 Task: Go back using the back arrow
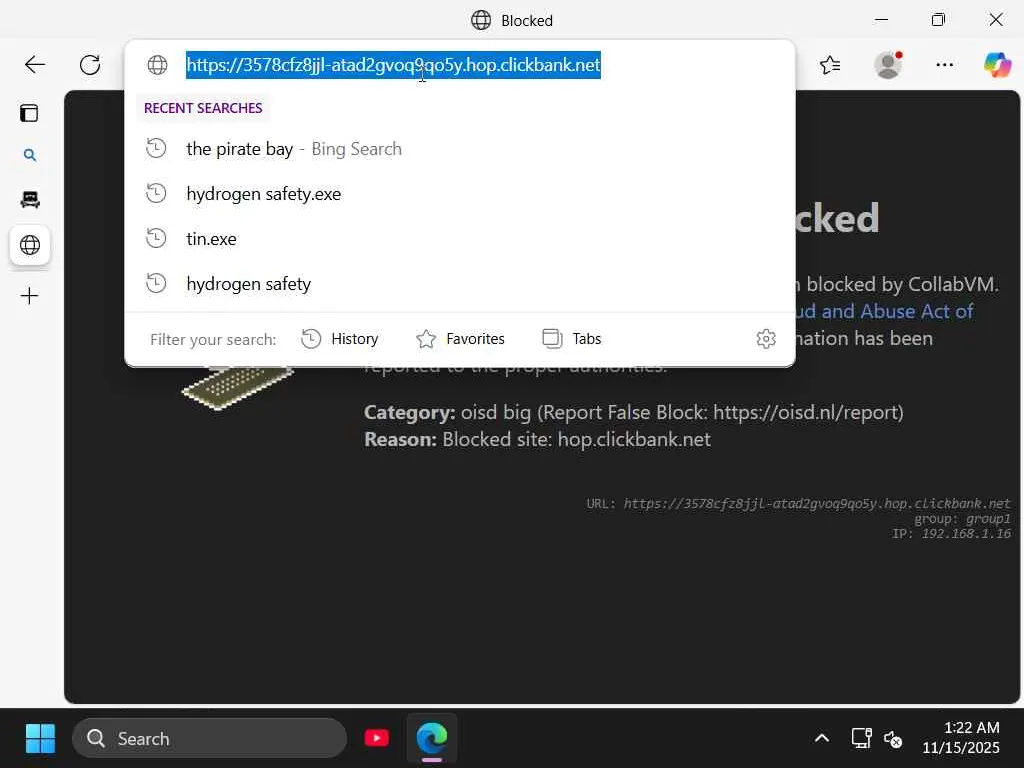(35, 65)
